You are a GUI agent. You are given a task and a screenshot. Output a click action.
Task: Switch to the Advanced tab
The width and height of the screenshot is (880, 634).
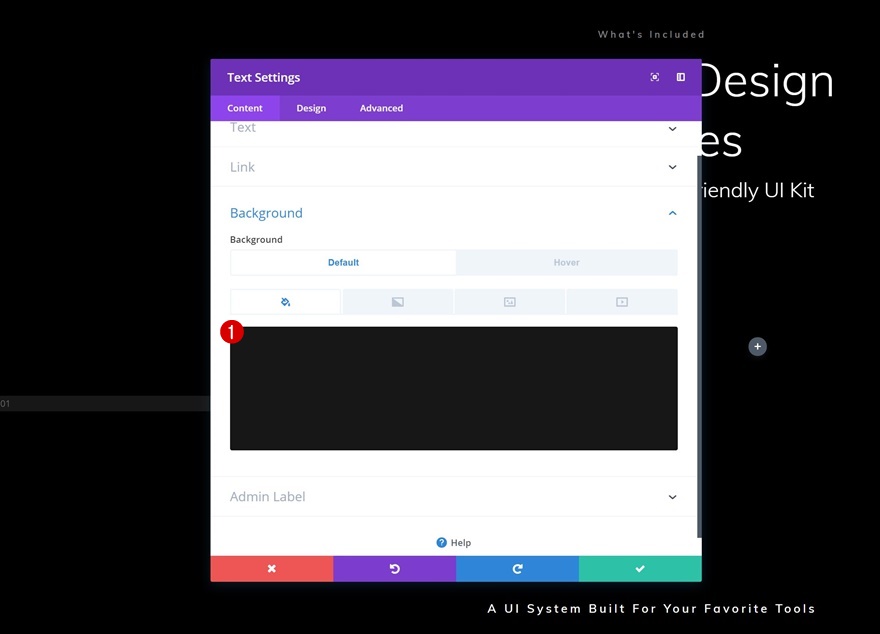point(381,108)
